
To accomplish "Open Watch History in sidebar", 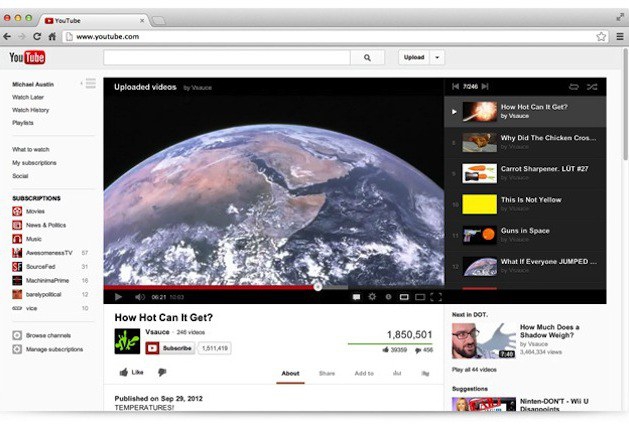I will [30, 110].
